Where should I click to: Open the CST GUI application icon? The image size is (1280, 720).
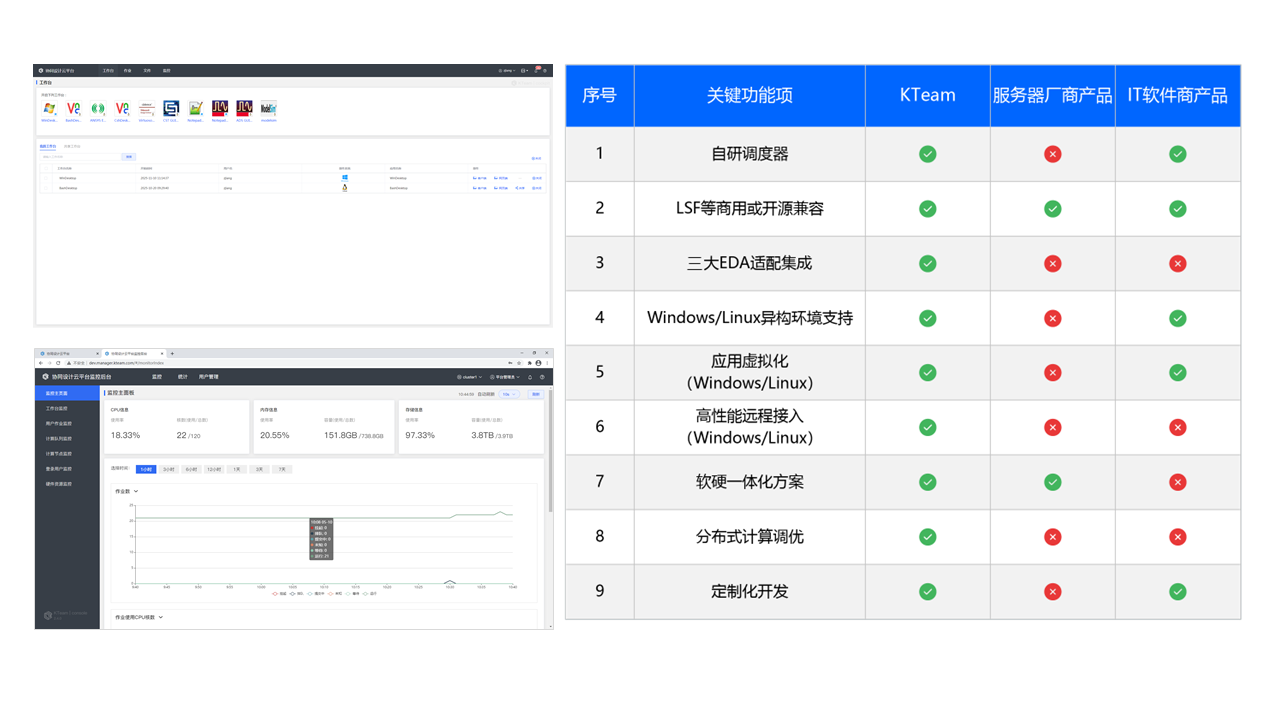[x=171, y=108]
